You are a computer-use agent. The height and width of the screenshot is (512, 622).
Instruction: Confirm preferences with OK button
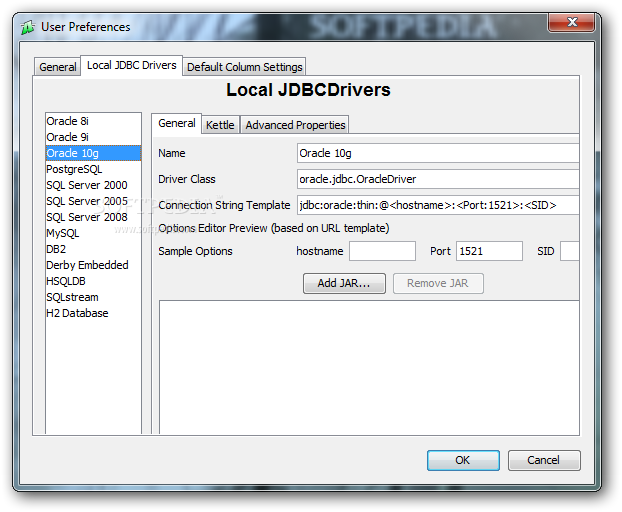click(463, 460)
